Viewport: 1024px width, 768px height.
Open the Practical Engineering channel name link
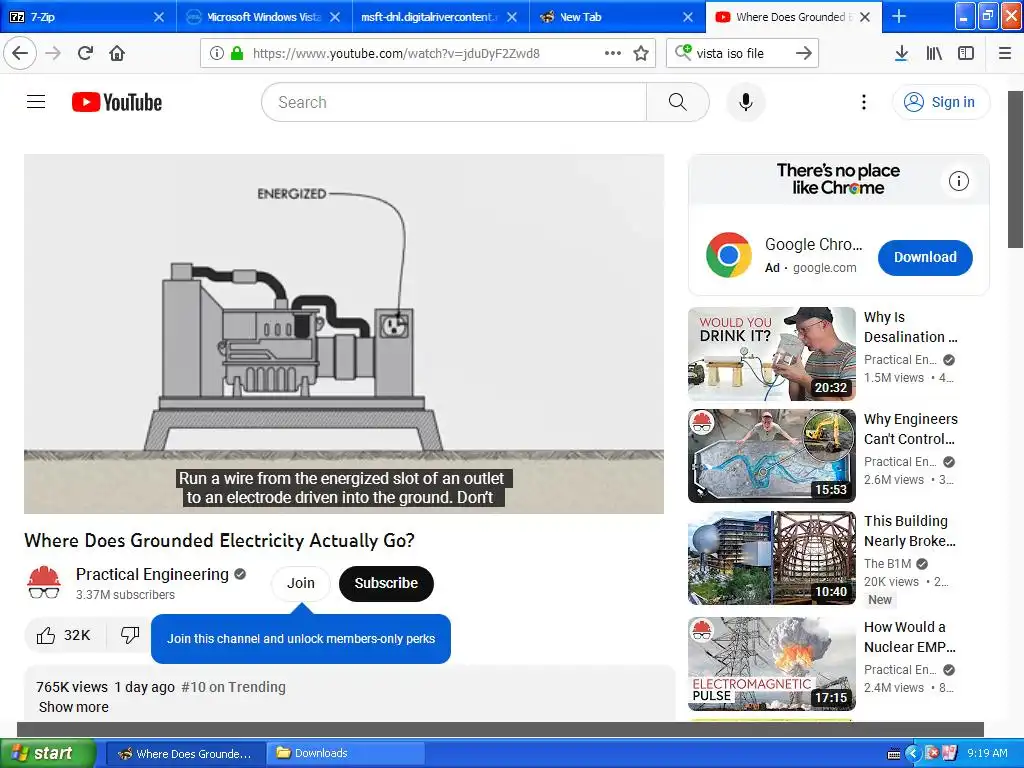[x=152, y=574]
